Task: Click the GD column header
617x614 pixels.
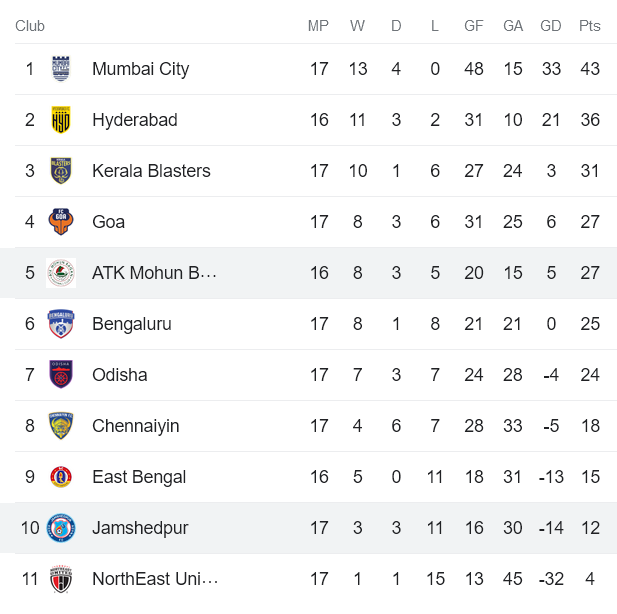Action: coord(550,26)
